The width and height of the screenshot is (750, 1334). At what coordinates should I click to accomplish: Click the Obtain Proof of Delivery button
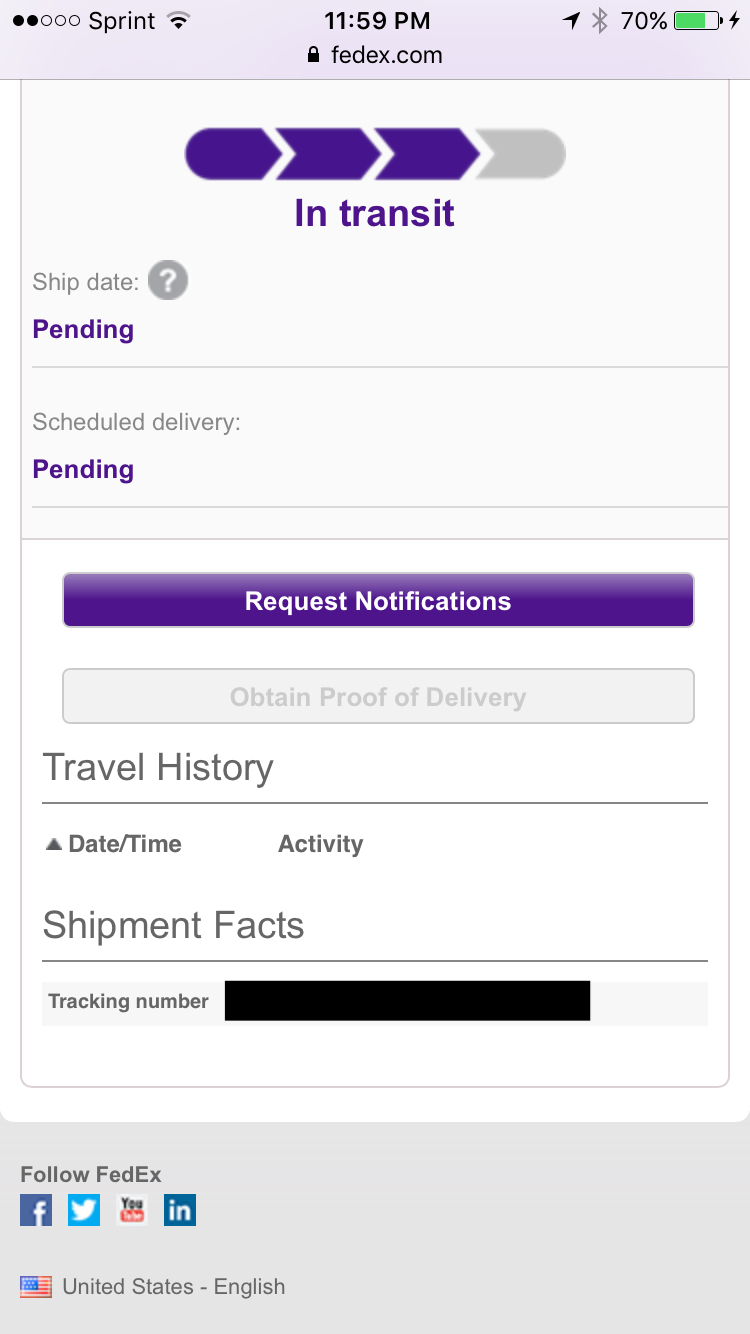pos(378,696)
